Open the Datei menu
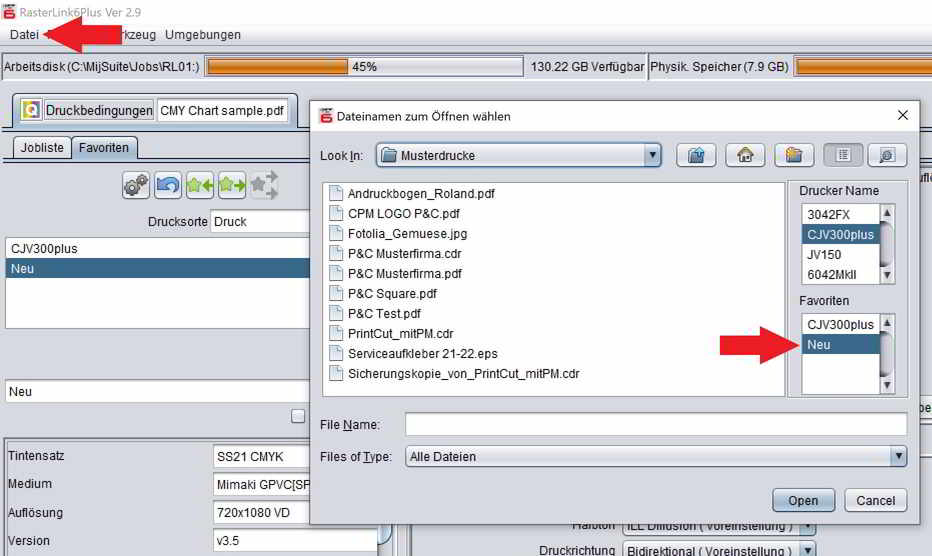The width and height of the screenshot is (932, 556). (x=24, y=34)
